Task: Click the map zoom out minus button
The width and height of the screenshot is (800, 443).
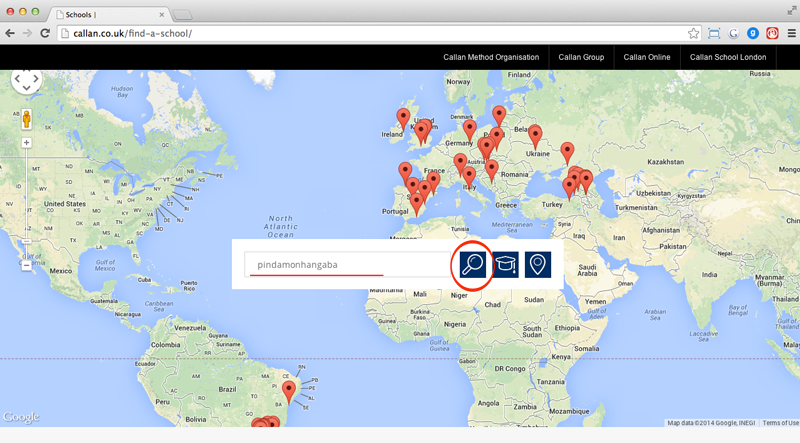Action: click(27, 265)
